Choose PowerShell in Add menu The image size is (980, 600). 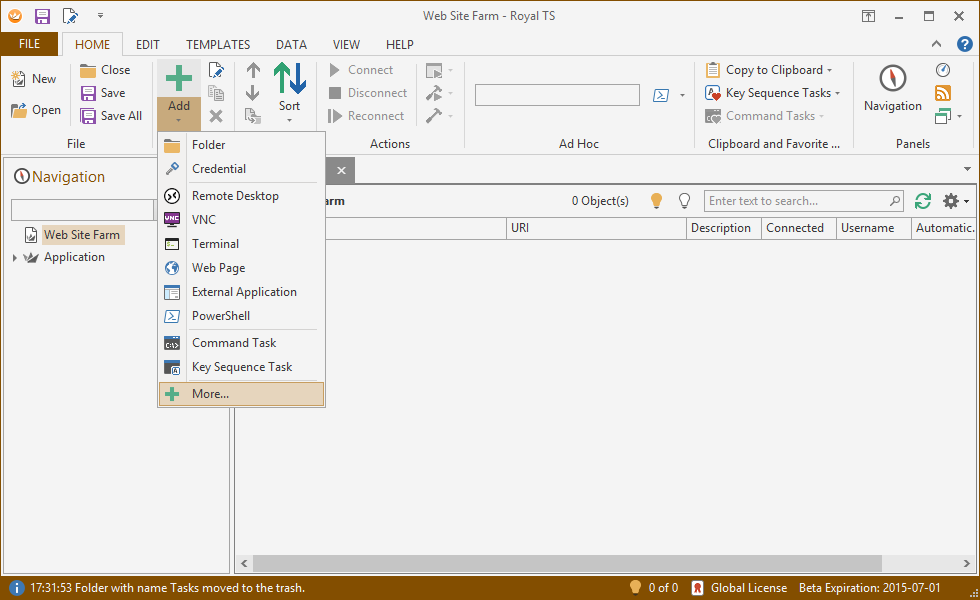point(241,316)
